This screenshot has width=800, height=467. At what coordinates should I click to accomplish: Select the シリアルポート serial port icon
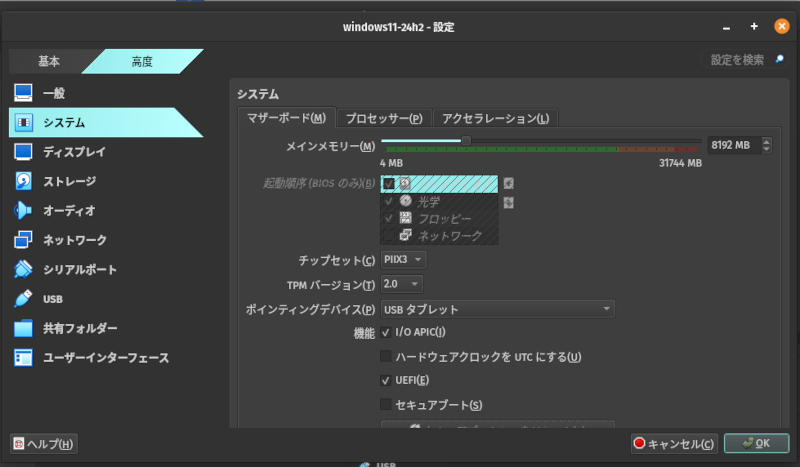point(23,269)
